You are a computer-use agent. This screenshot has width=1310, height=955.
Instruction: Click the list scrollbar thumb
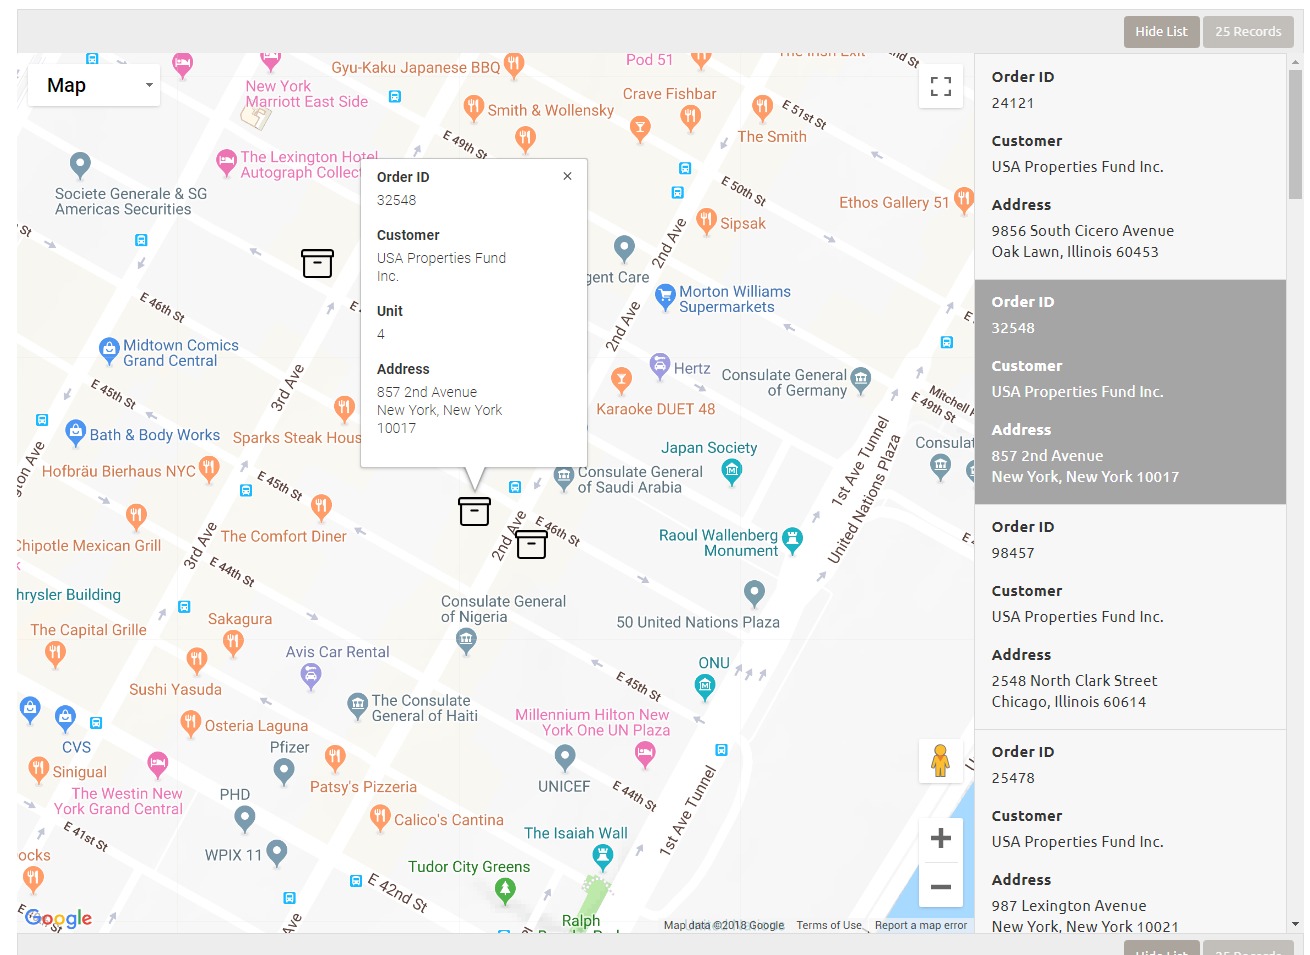1295,133
